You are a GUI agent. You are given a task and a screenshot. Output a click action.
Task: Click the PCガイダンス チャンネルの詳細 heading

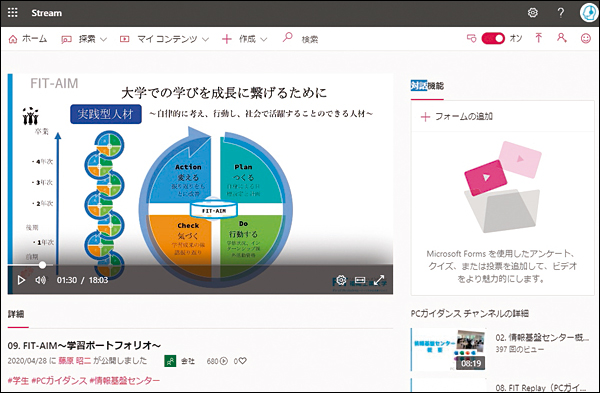470,314
